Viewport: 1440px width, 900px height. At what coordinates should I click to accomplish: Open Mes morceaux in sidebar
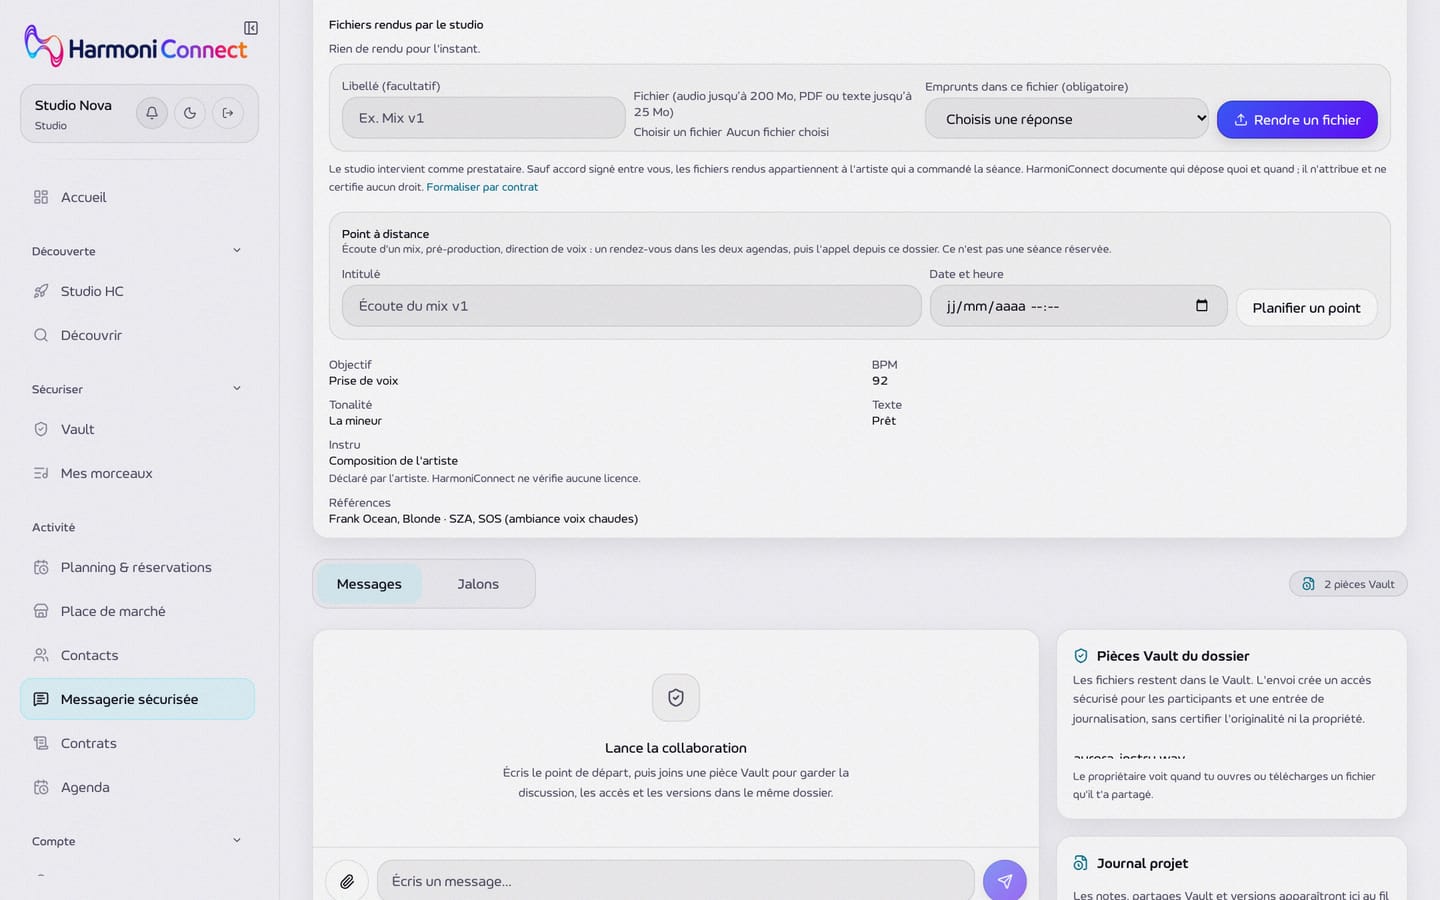click(137, 473)
